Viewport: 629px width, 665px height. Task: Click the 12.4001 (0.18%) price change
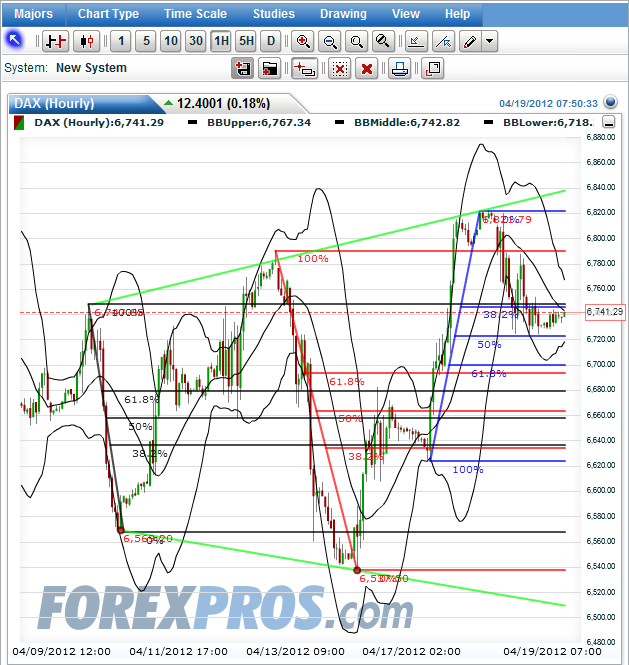223,103
